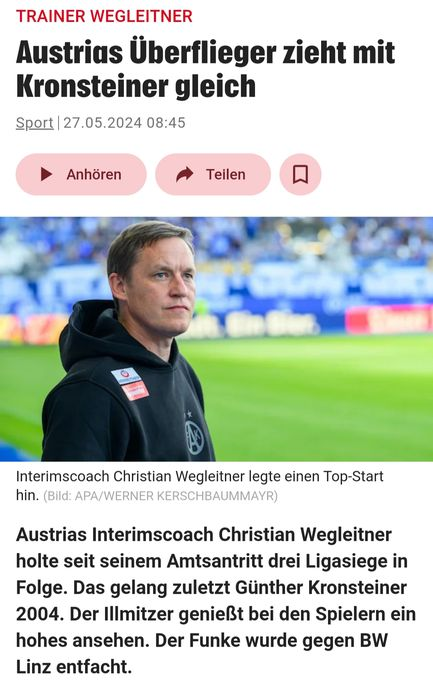Click the bold lead paragraph text
Image resolution: width=433 pixels, height=682 pixels.
click(x=216, y=601)
